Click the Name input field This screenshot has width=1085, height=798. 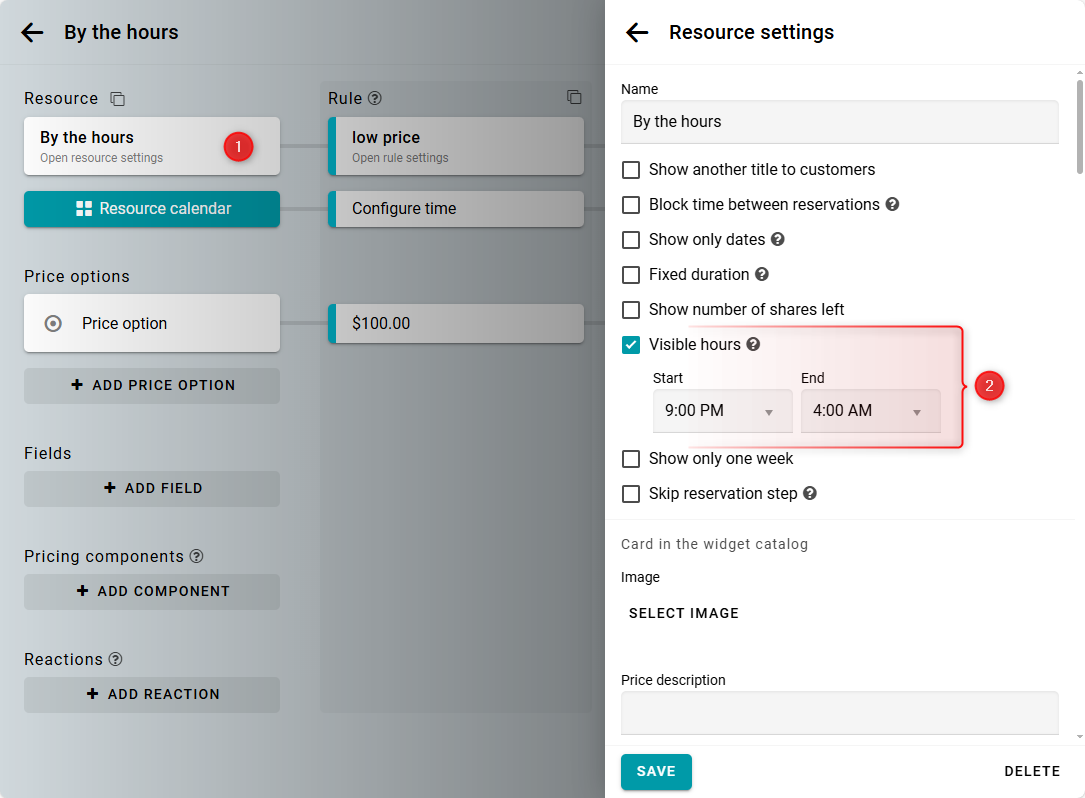(839, 122)
